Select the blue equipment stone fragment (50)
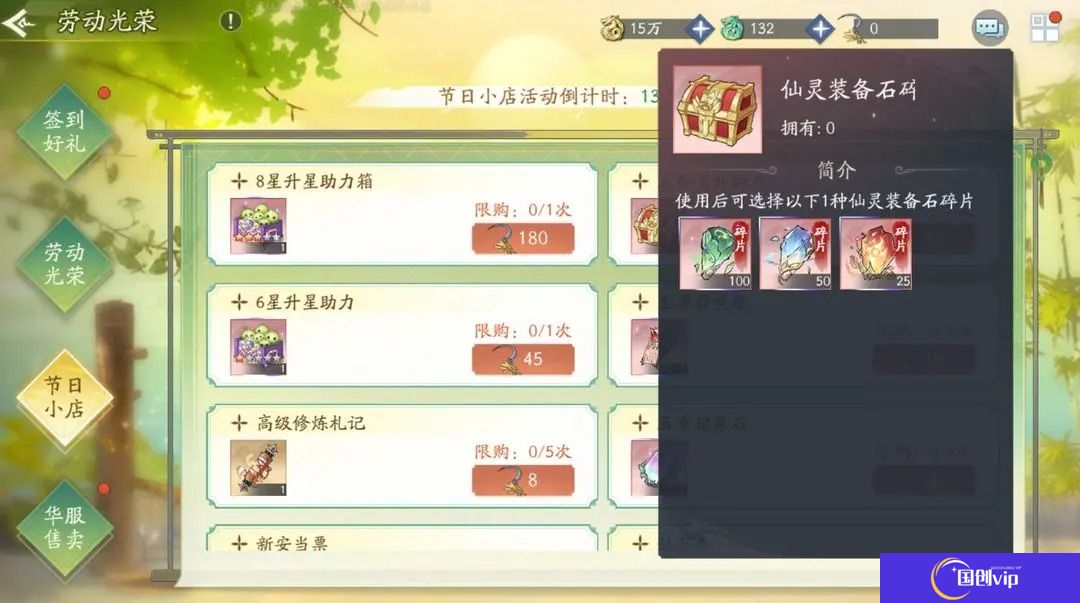This screenshot has width=1080, height=603. (796, 254)
